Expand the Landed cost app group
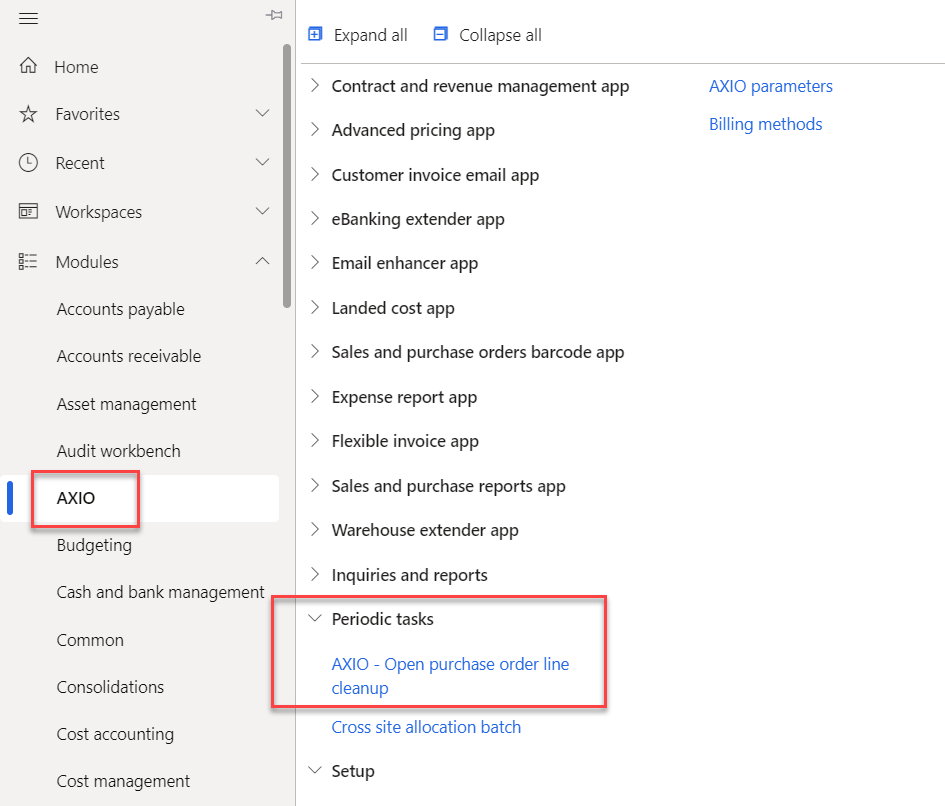Viewport: 945px width, 806px height. [315, 308]
